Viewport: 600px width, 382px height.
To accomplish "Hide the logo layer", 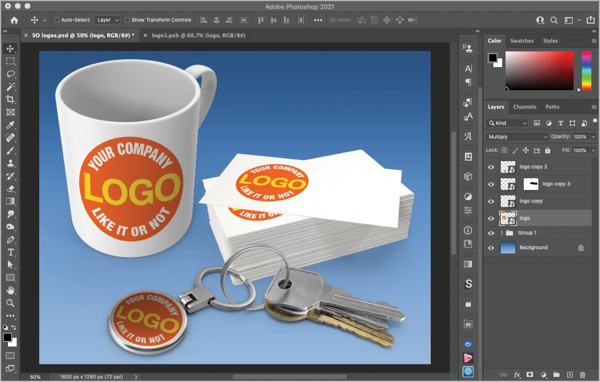I will pos(491,219).
